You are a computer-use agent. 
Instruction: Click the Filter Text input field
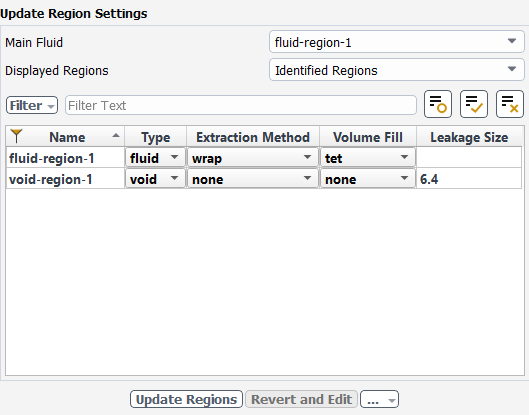coord(241,105)
